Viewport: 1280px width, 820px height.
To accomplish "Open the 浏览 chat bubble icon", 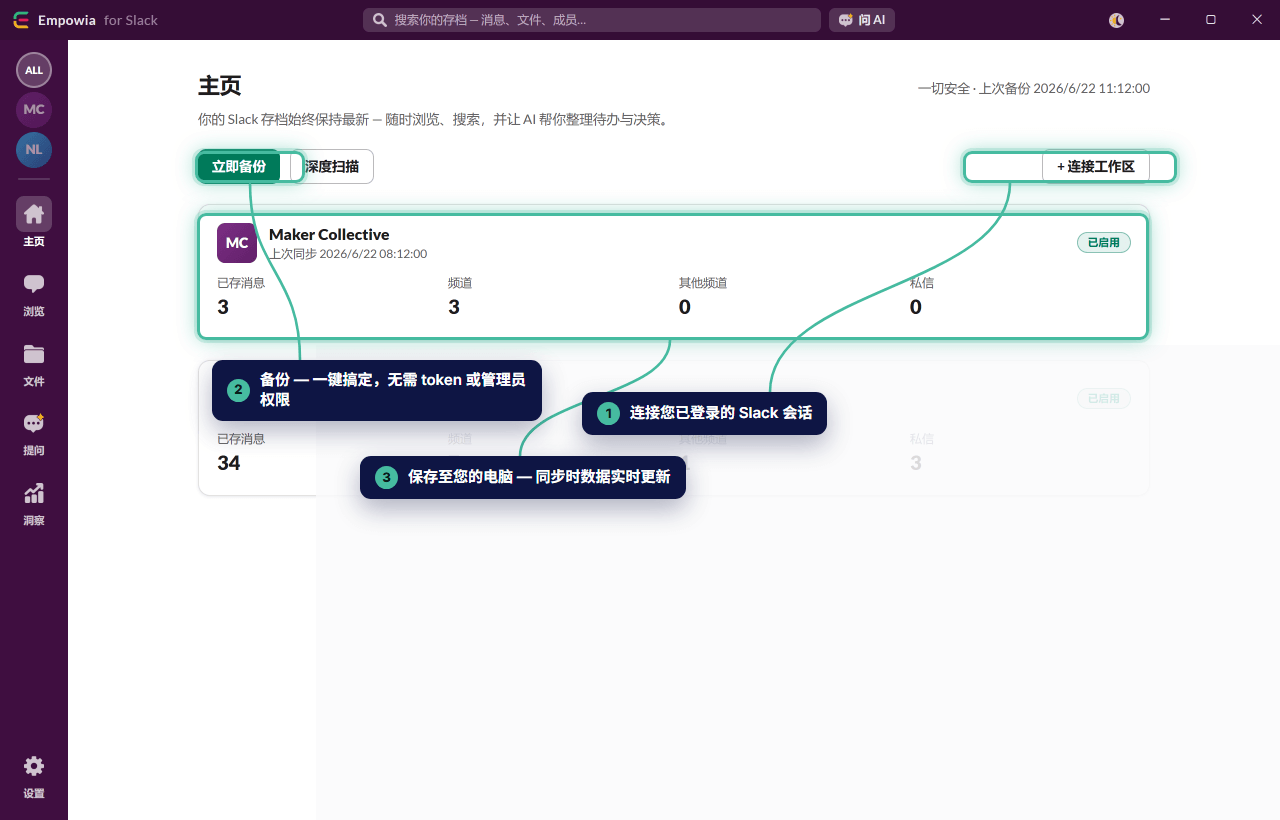I will tap(34, 284).
